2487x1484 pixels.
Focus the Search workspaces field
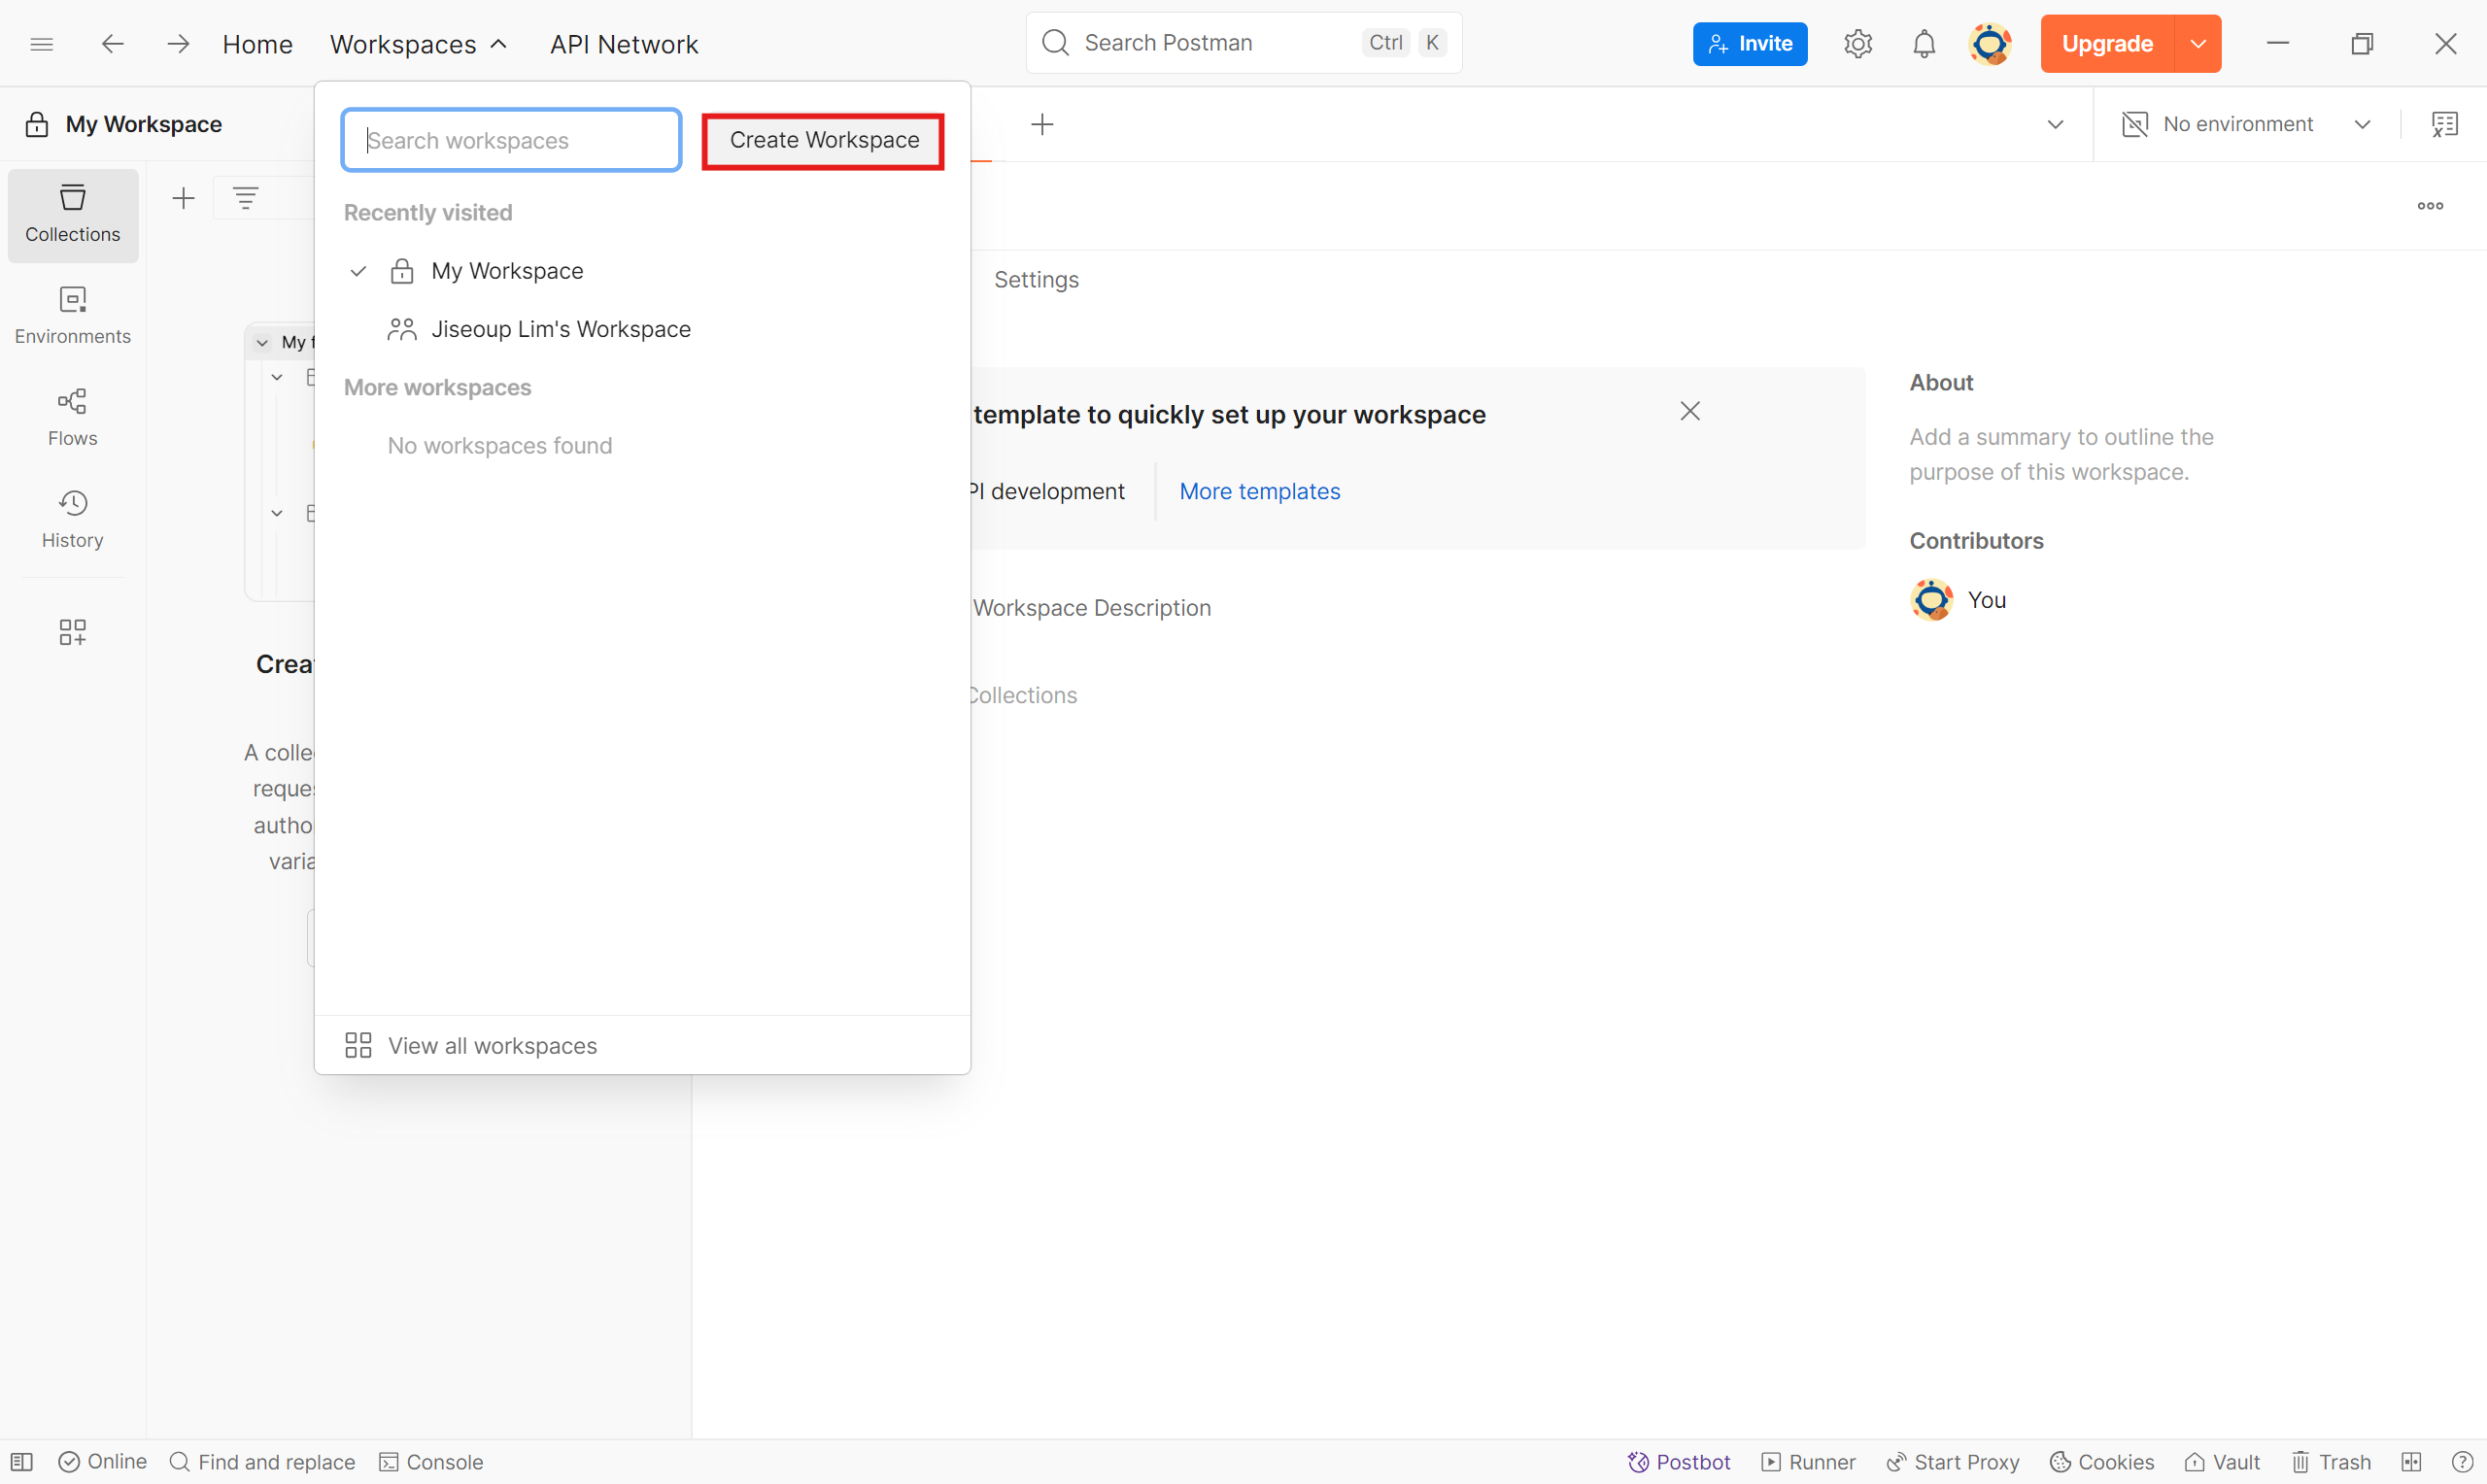pos(511,140)
